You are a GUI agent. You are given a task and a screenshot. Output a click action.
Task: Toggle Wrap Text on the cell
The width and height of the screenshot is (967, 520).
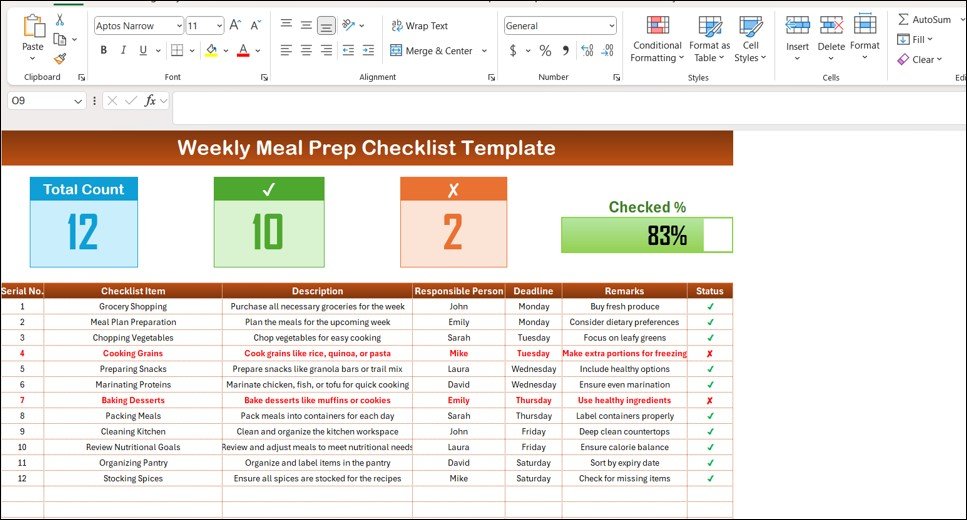point(419,25)
